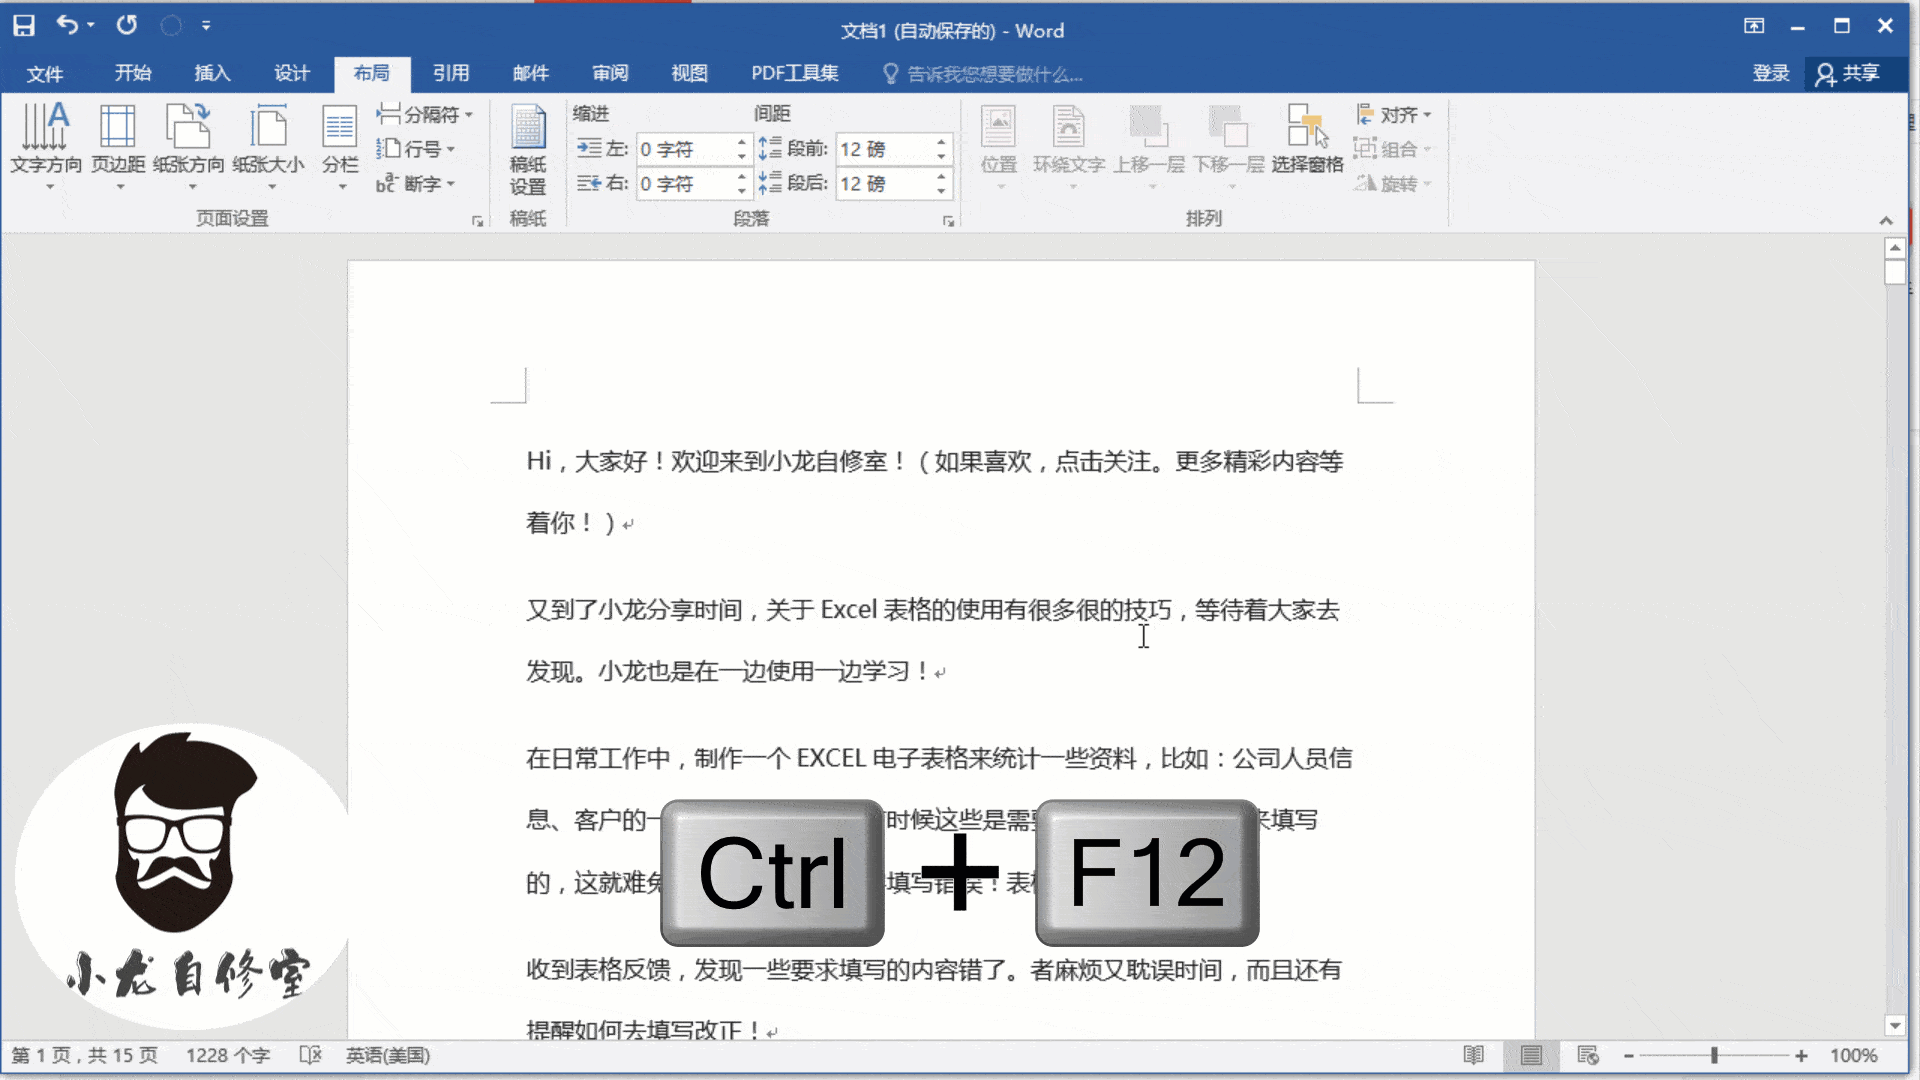This screenshot has width=1920, height=1080.
Task: Switch to the PDF工具集 tab
Action: tap(795, 74)
